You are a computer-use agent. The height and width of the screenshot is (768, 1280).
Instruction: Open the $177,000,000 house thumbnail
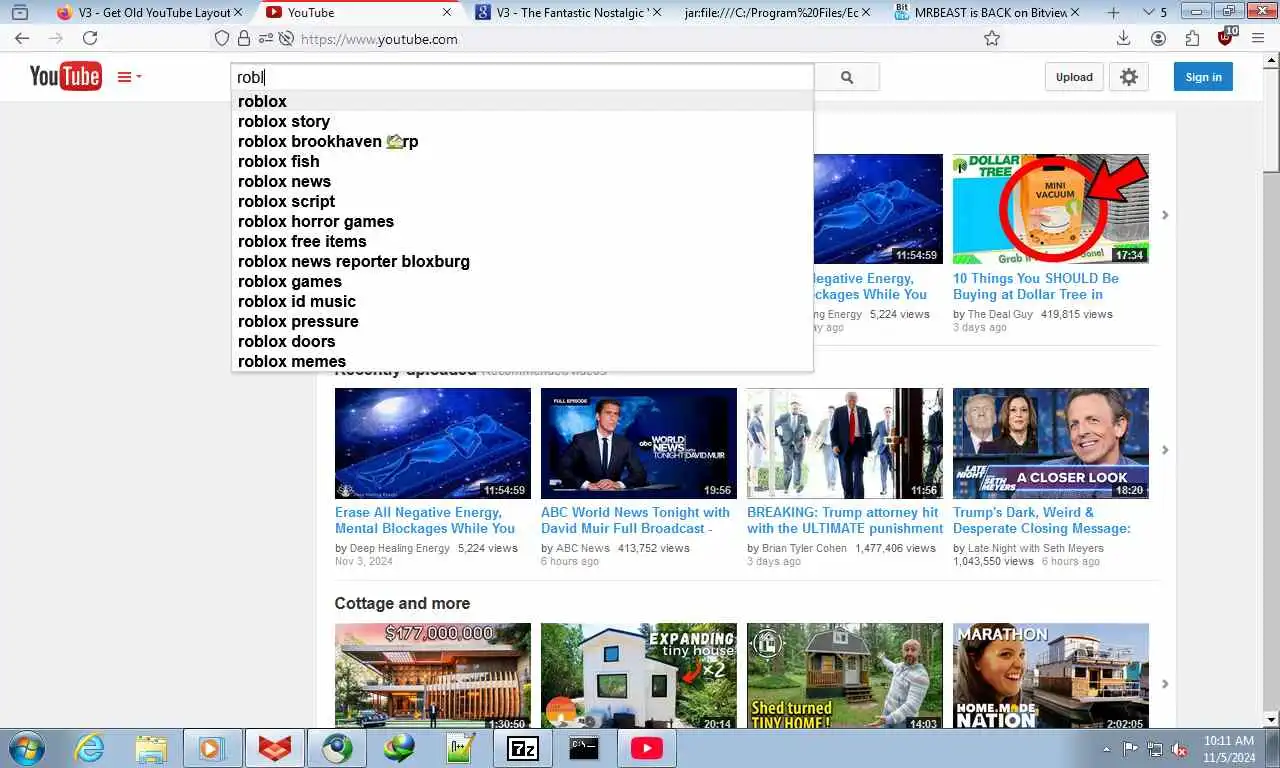point(433,677)
